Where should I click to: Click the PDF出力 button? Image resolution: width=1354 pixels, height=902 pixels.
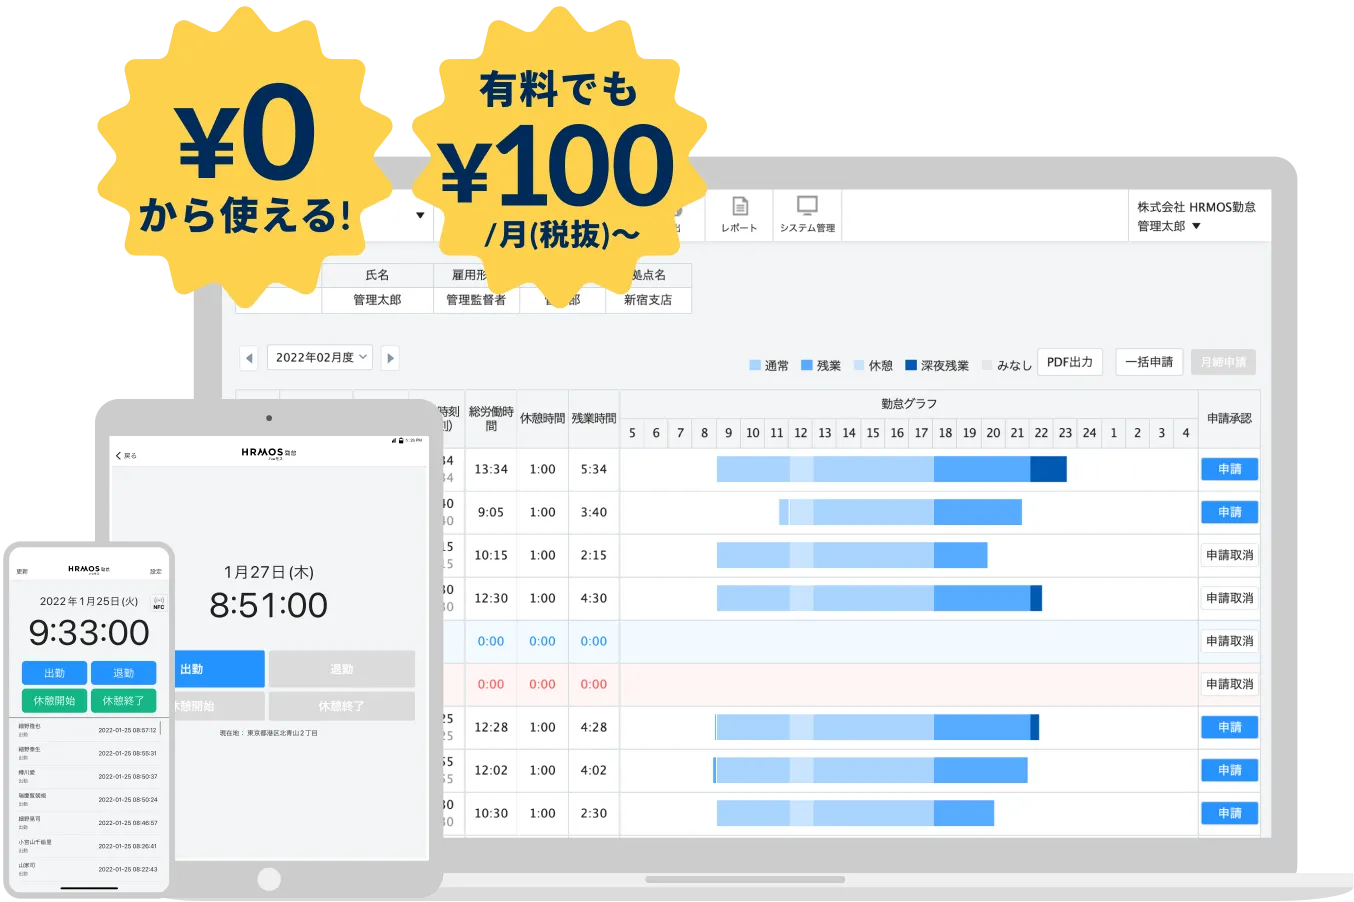(x=1069, y=362)
